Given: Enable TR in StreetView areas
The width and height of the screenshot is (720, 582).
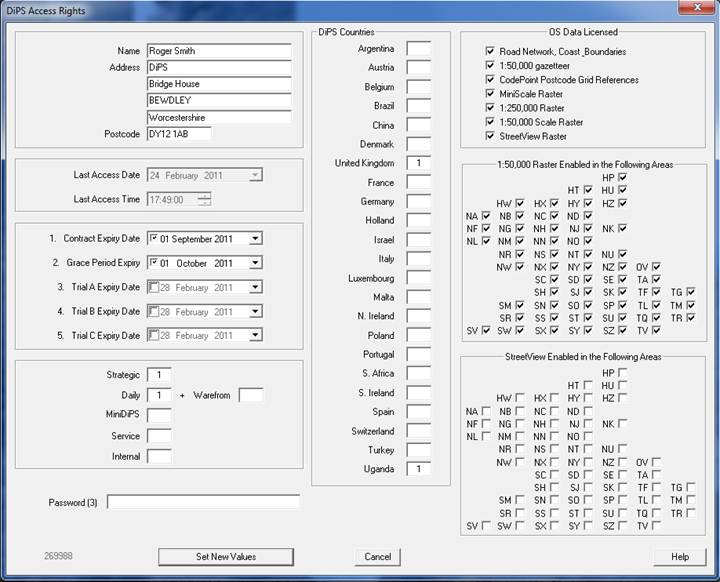Looking at the screenshot, I should pyautogui.click(x=691, y=513).
